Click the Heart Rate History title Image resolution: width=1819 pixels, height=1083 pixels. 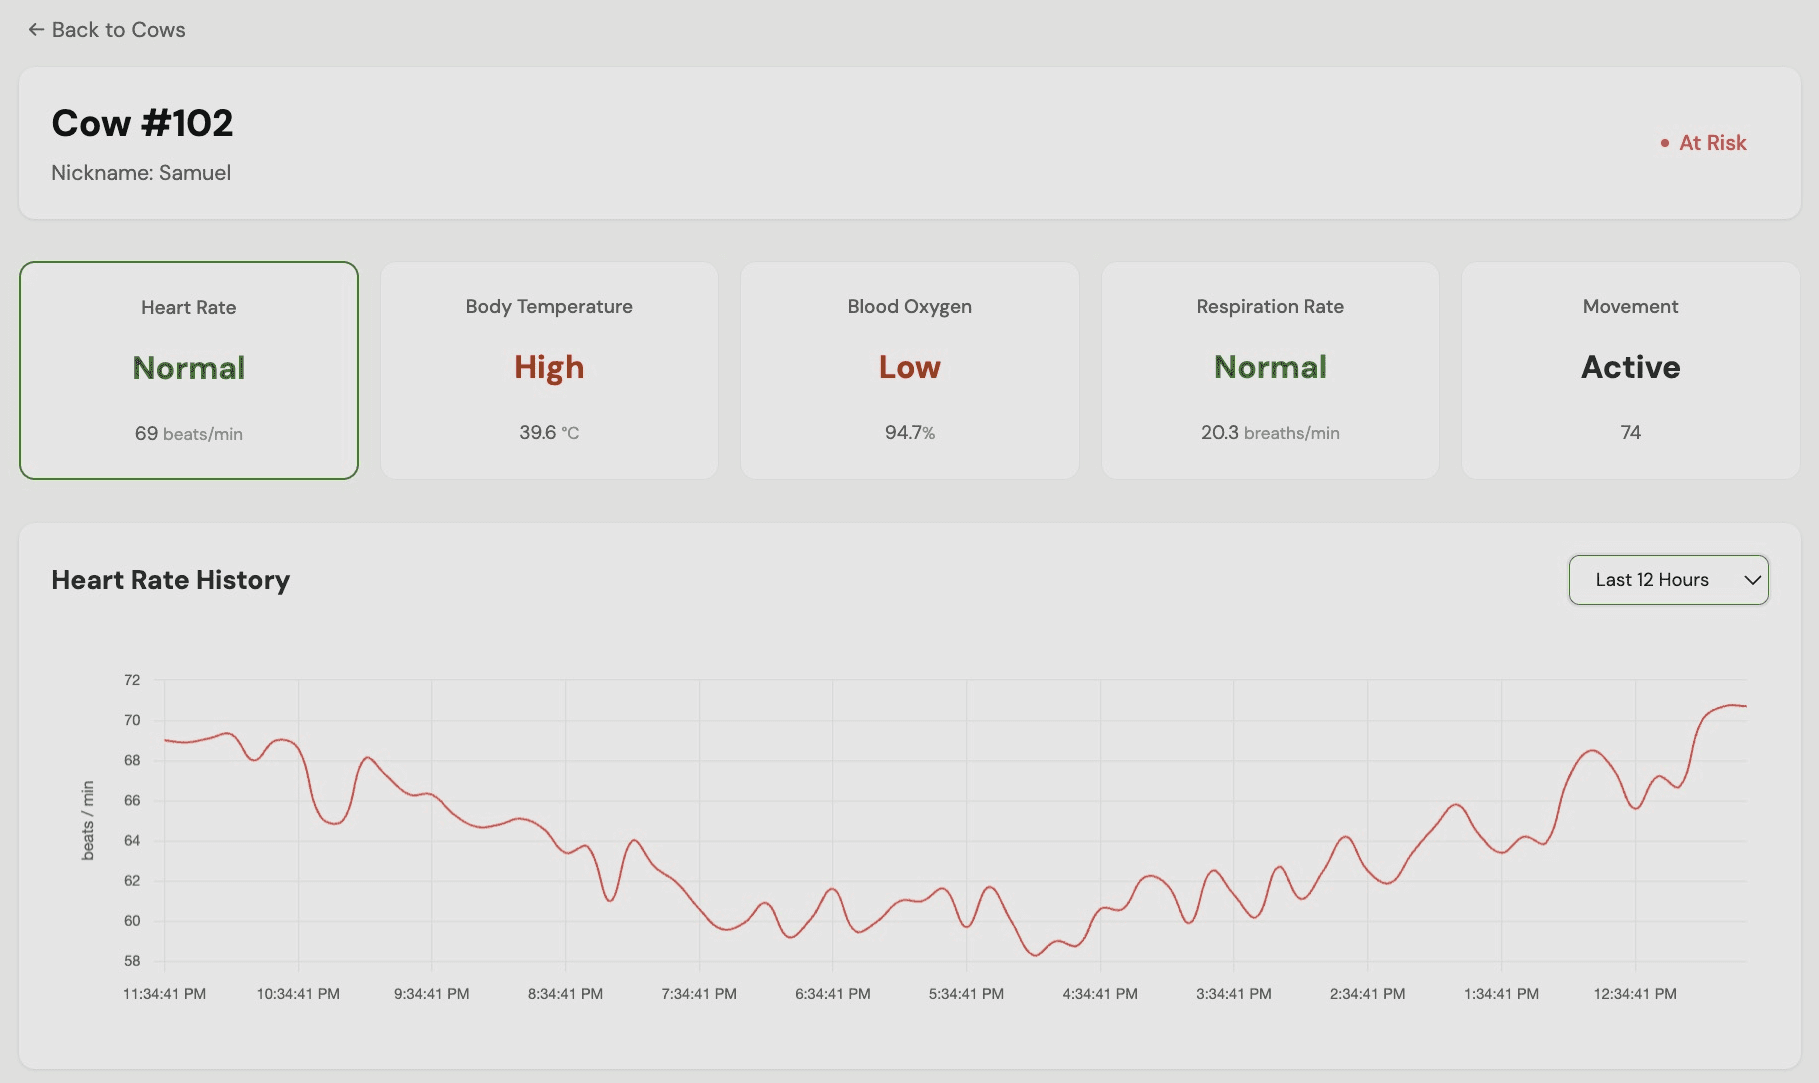(x=171, y=580)
